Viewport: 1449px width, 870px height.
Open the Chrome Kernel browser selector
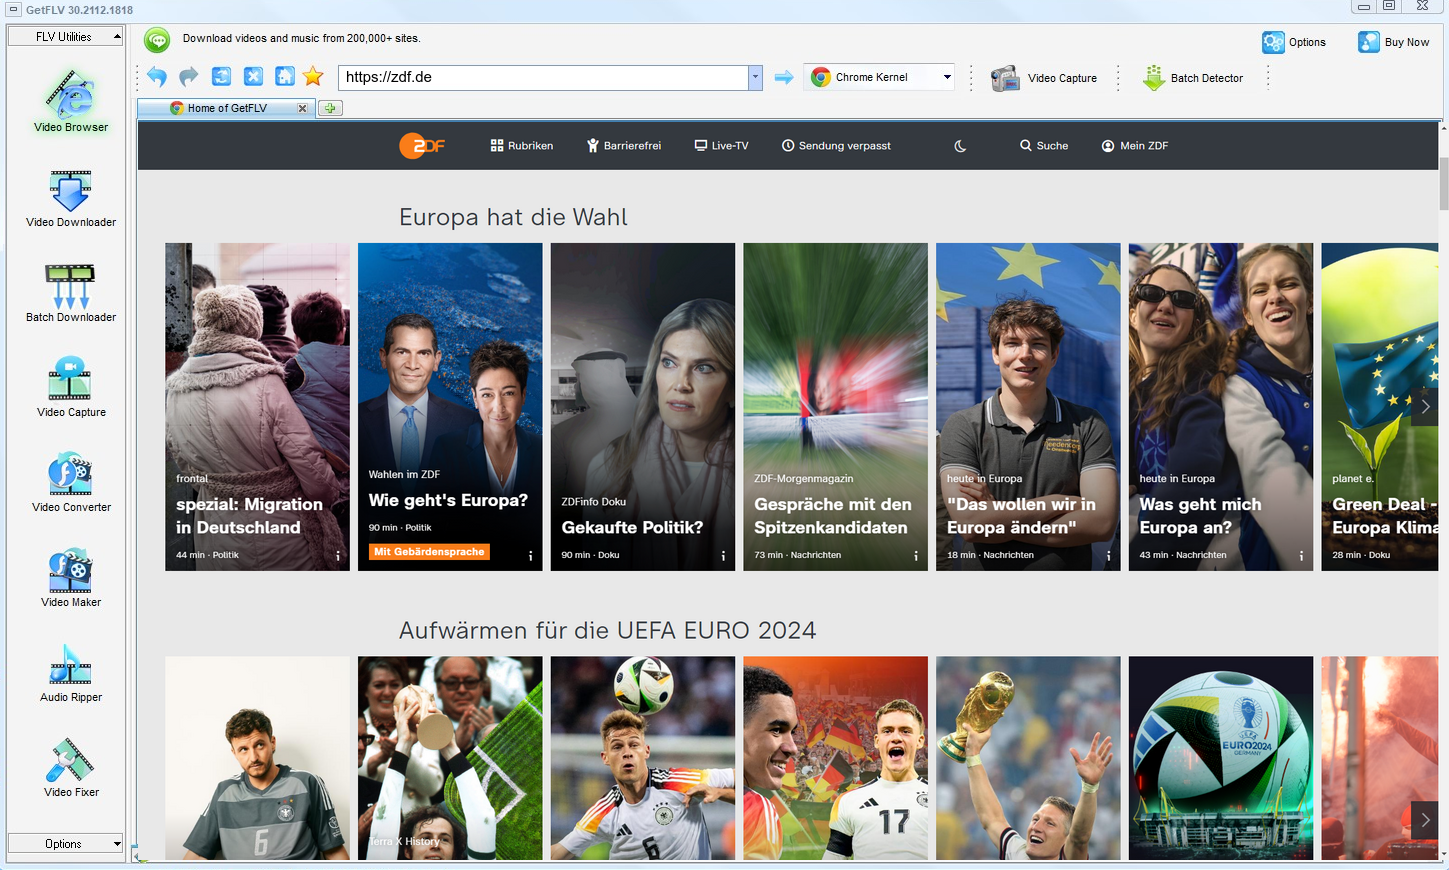coord(880,77)
